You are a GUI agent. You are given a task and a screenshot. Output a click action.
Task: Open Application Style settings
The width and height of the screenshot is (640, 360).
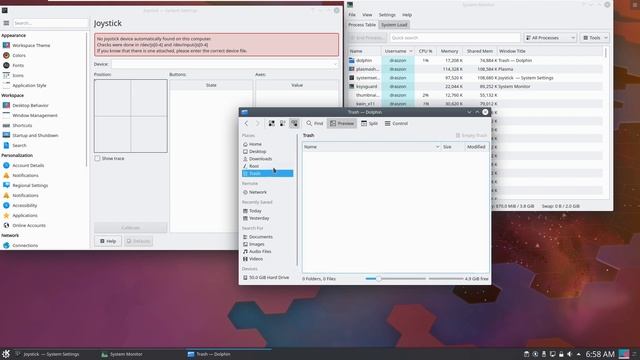(x=29, y=85)
